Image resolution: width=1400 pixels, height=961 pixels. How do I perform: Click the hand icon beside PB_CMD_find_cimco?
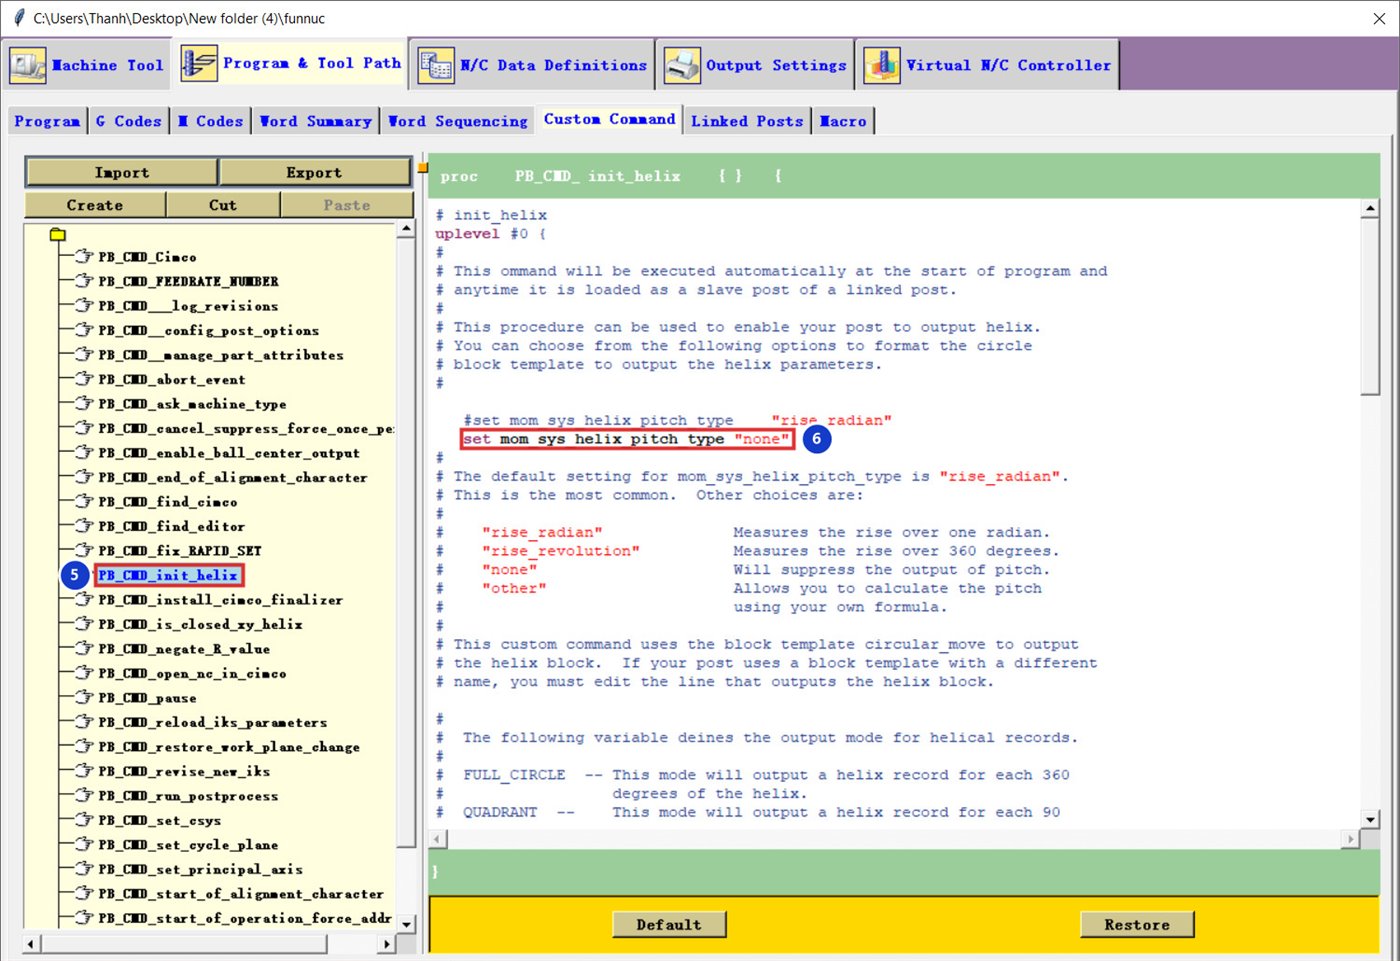(x=84, y=502)
